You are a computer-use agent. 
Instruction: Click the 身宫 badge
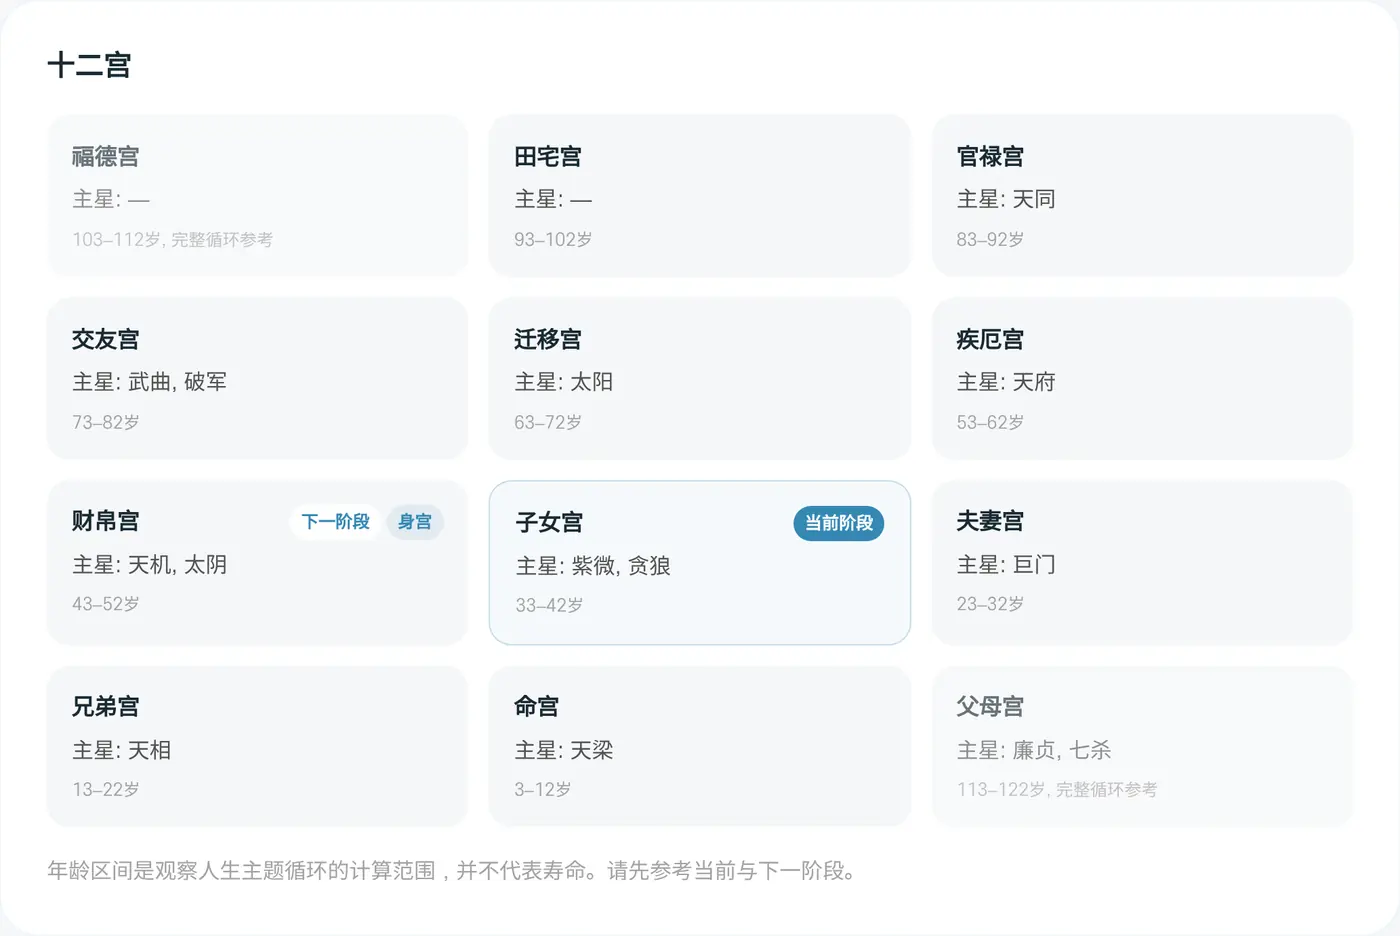pyautogui.click(x=415, y=522)
